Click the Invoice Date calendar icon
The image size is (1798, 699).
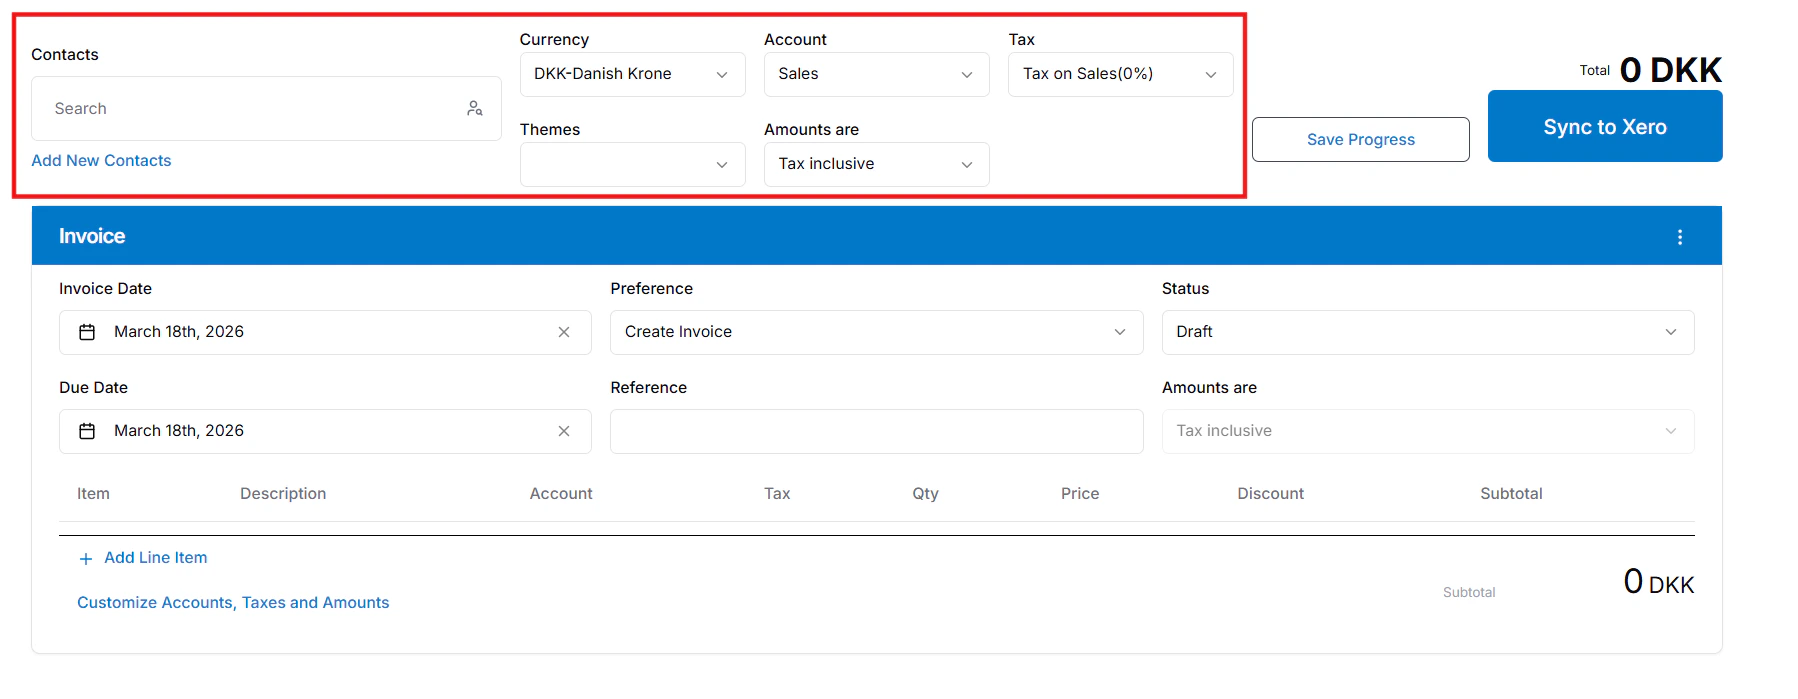tap(87, 332)
